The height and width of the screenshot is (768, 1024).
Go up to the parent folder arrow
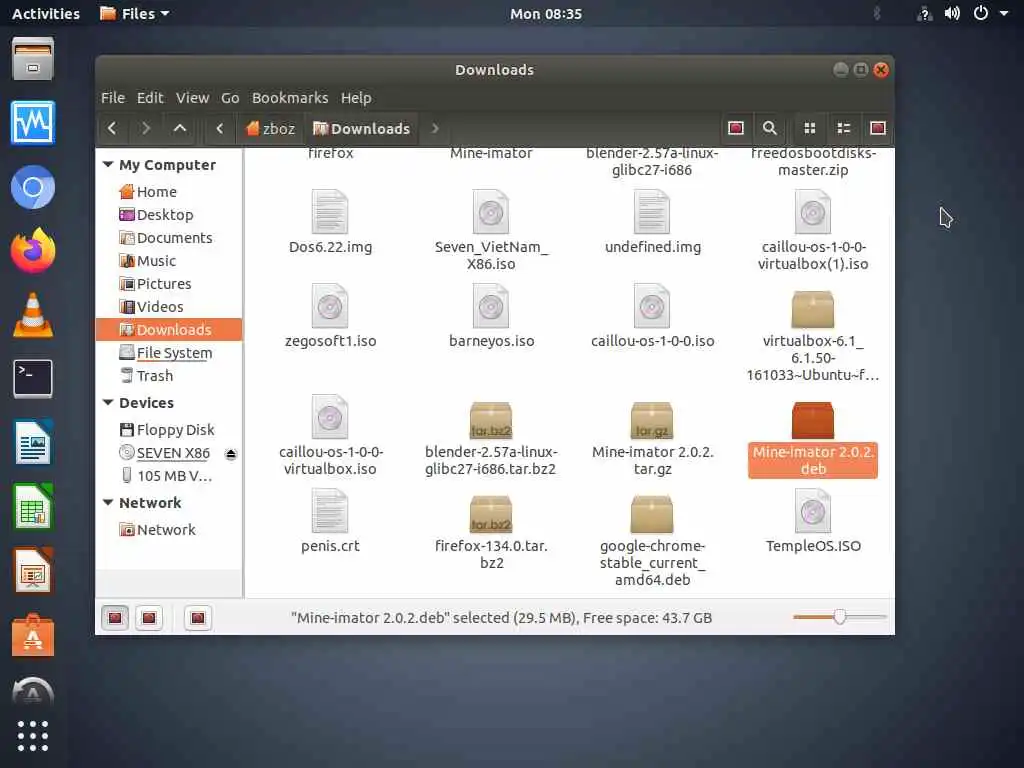click(180, 129)
